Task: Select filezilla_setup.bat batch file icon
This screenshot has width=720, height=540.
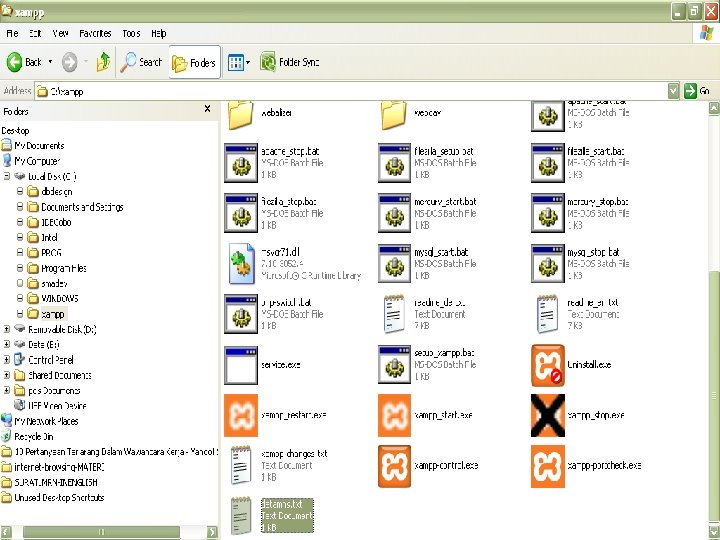Action: point(394,163)
